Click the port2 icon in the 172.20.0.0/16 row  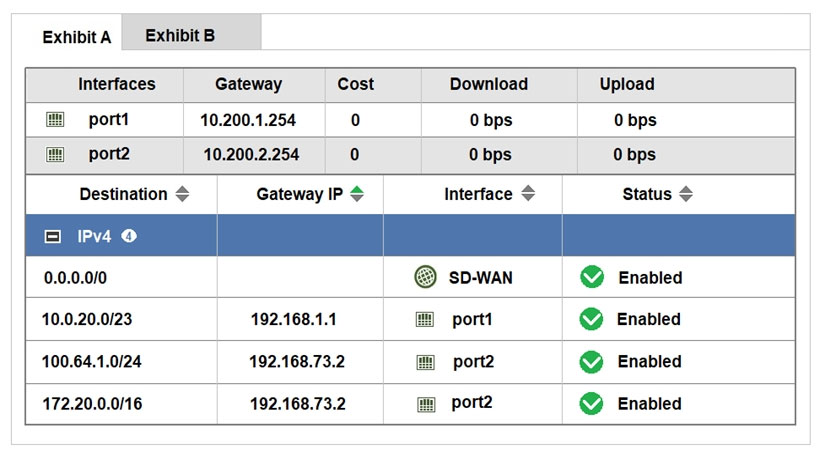coord(425,405)
